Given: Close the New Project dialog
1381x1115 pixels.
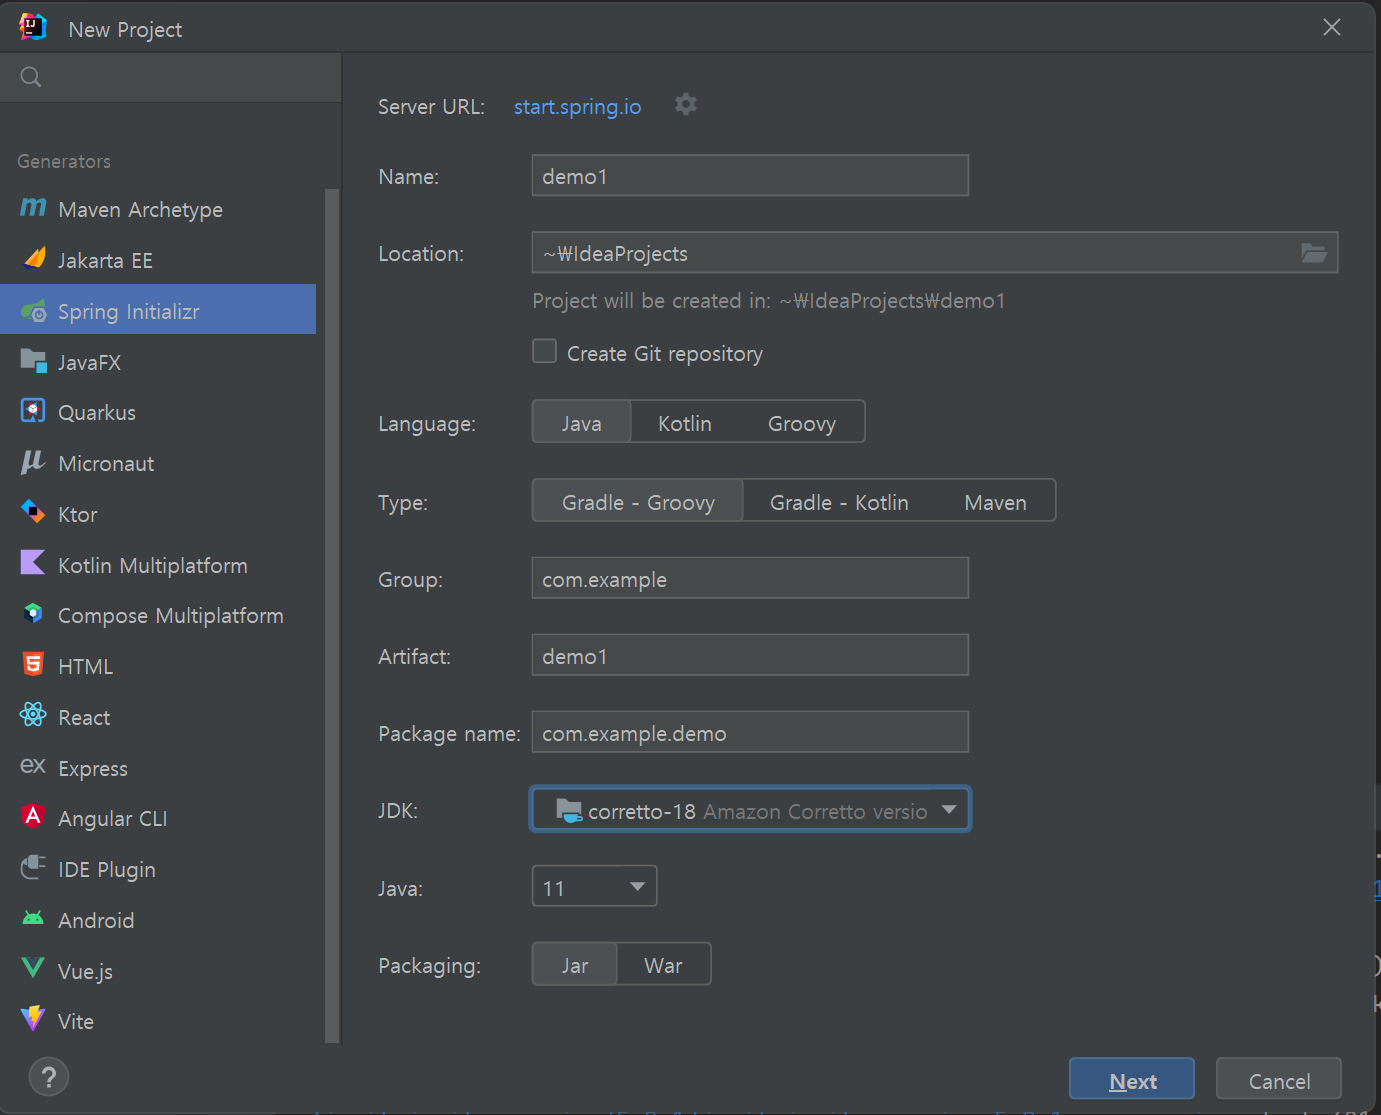Looking at the screenshot, I should pos(1332,27).
